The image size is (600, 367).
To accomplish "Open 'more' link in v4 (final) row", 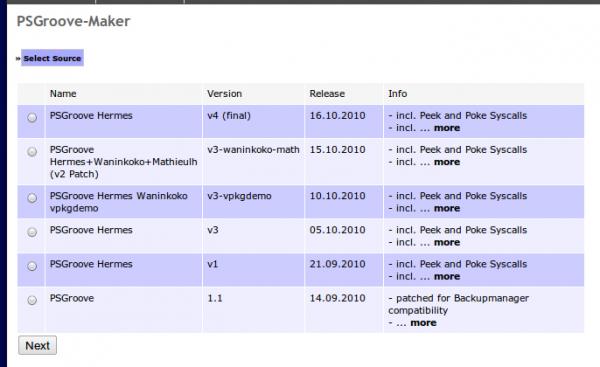I will tap(447, 128).
